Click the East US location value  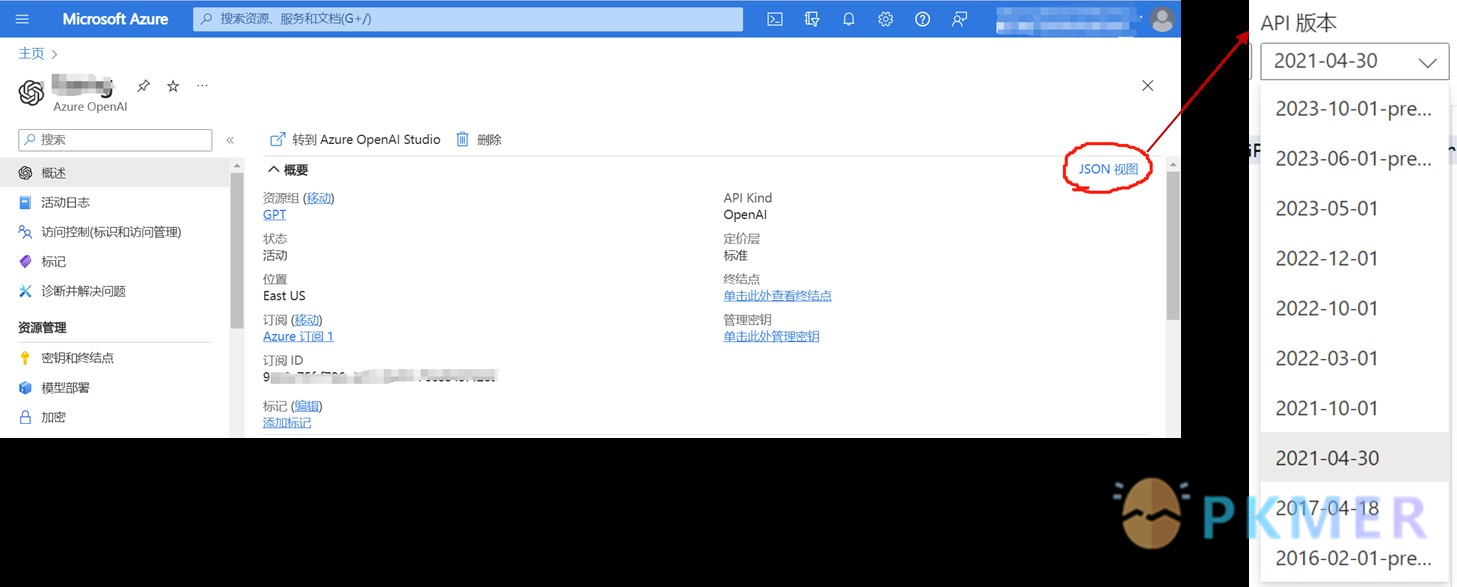[284, 296]
